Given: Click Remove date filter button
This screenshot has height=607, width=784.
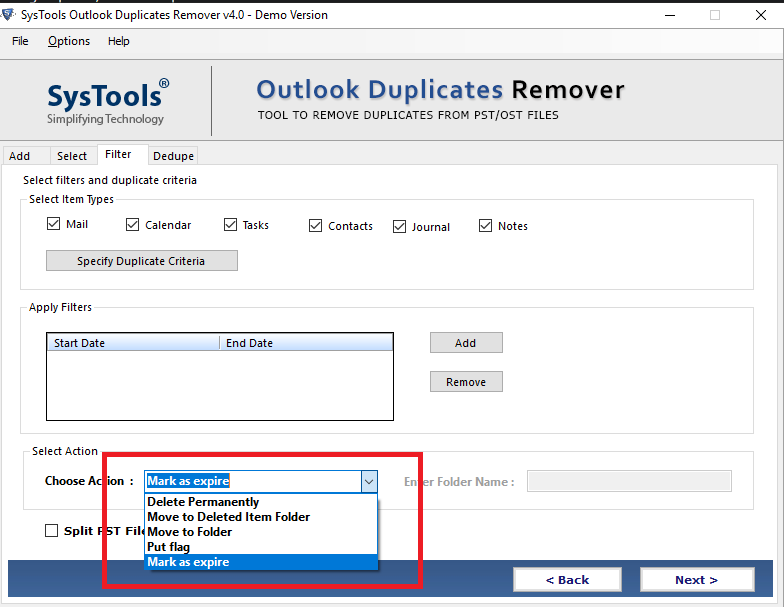Looking at the screenshot, I should tap(466, 382).
